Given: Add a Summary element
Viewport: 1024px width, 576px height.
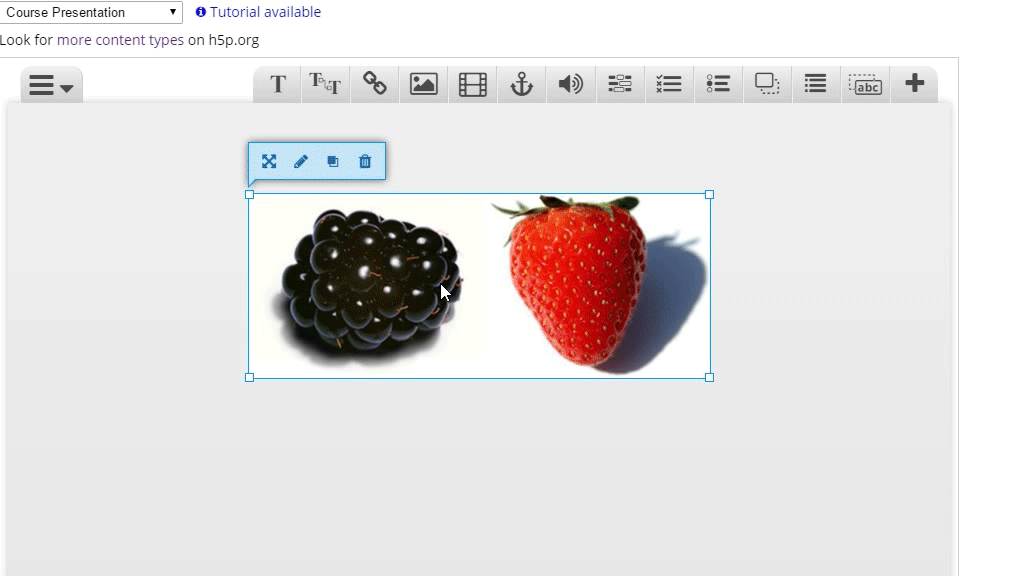Looking at the screenshot, I should point(816,84).
